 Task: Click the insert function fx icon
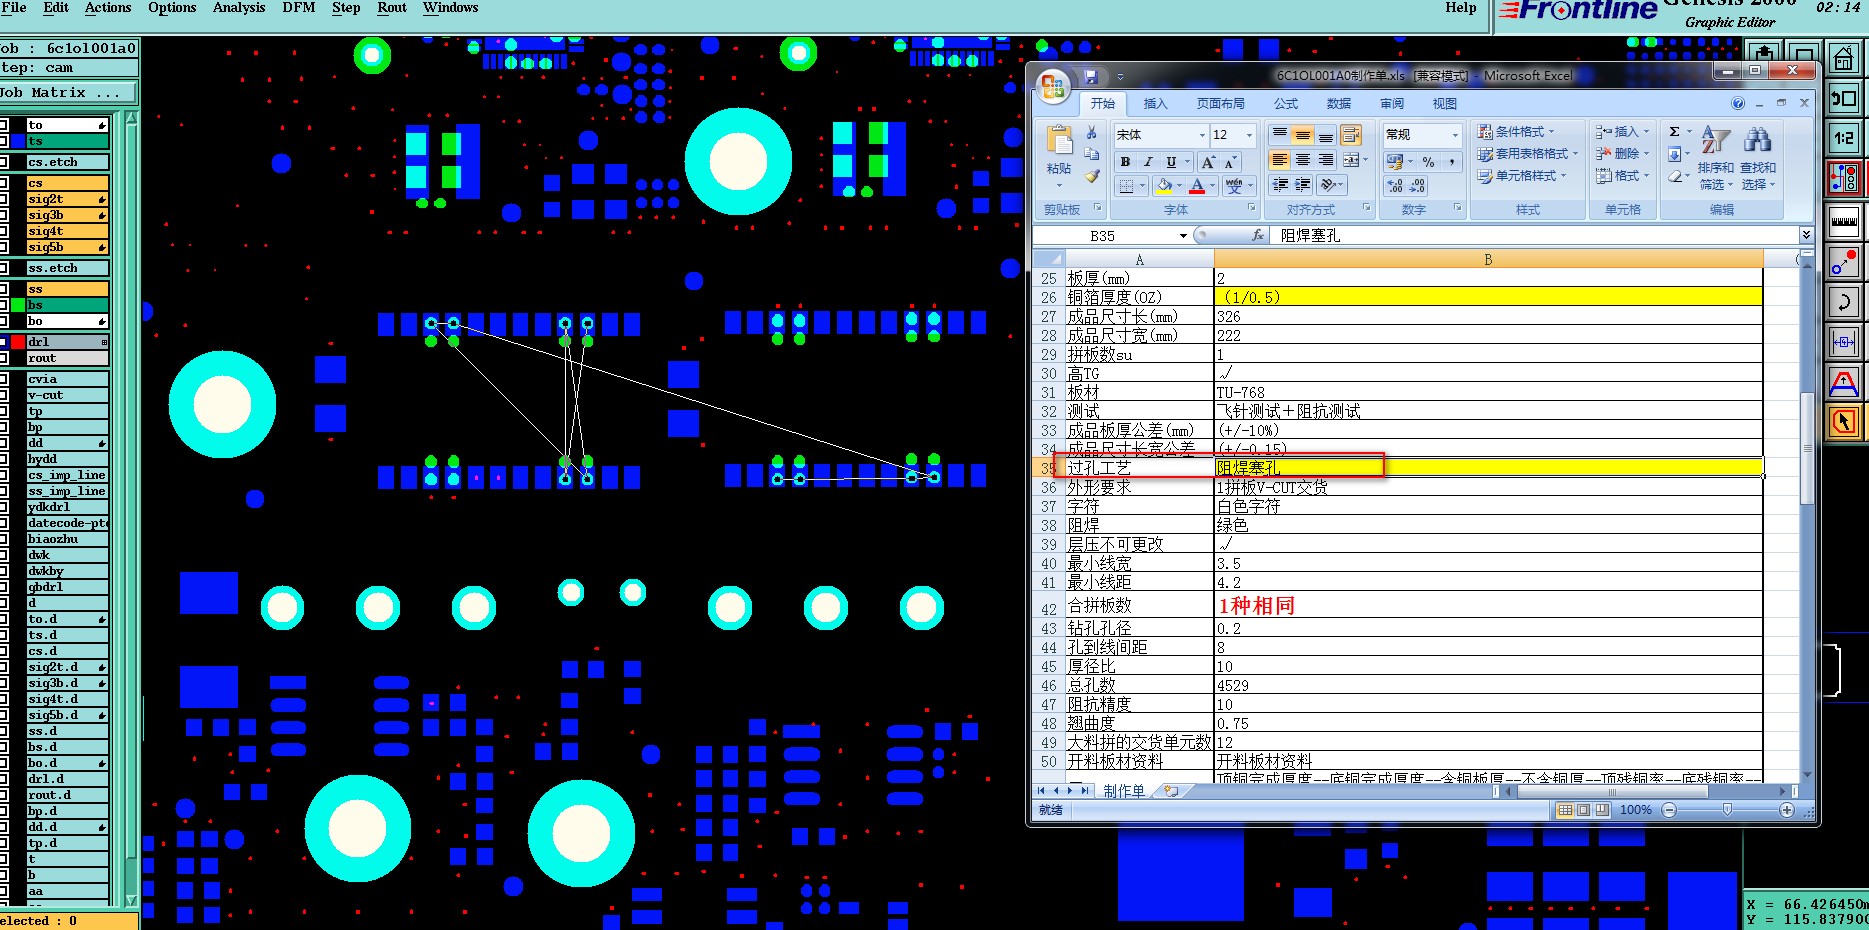[1258, 236]
